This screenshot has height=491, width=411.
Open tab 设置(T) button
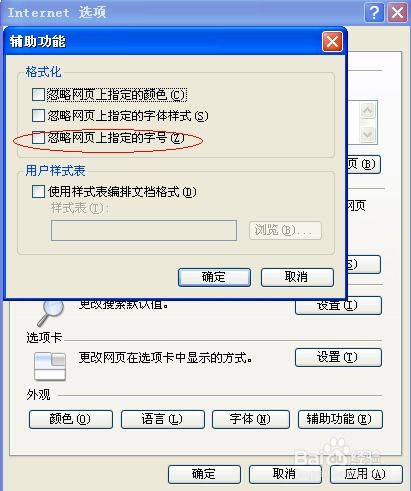point(338,357)
